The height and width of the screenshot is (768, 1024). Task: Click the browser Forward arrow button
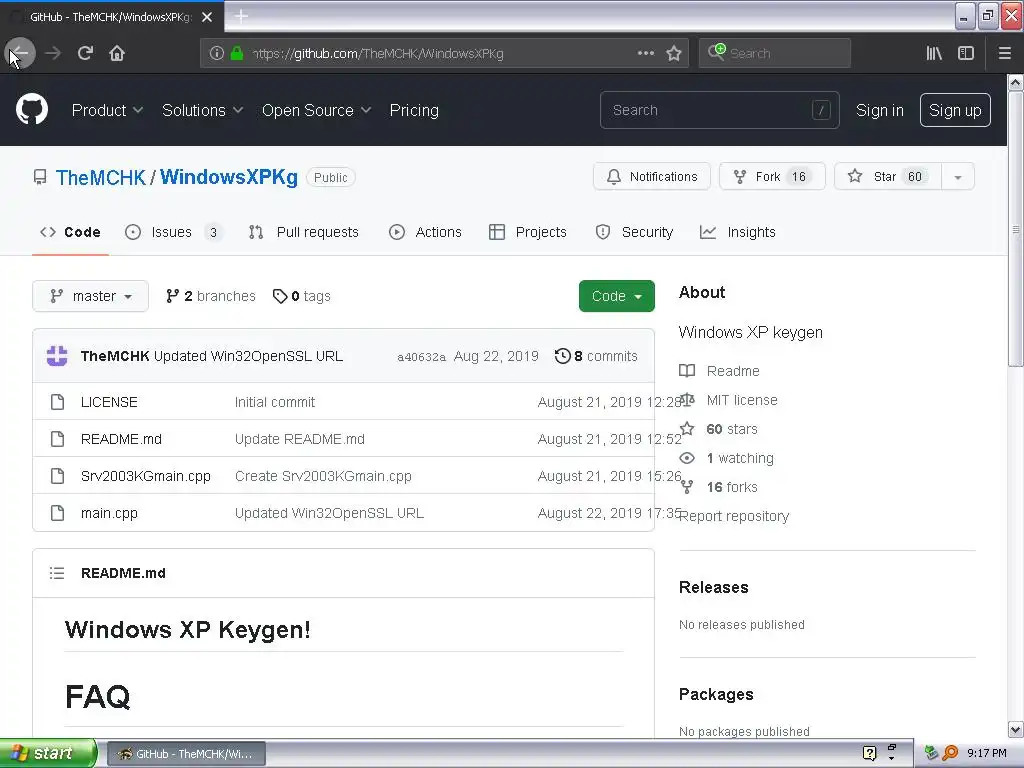(53, 53)
